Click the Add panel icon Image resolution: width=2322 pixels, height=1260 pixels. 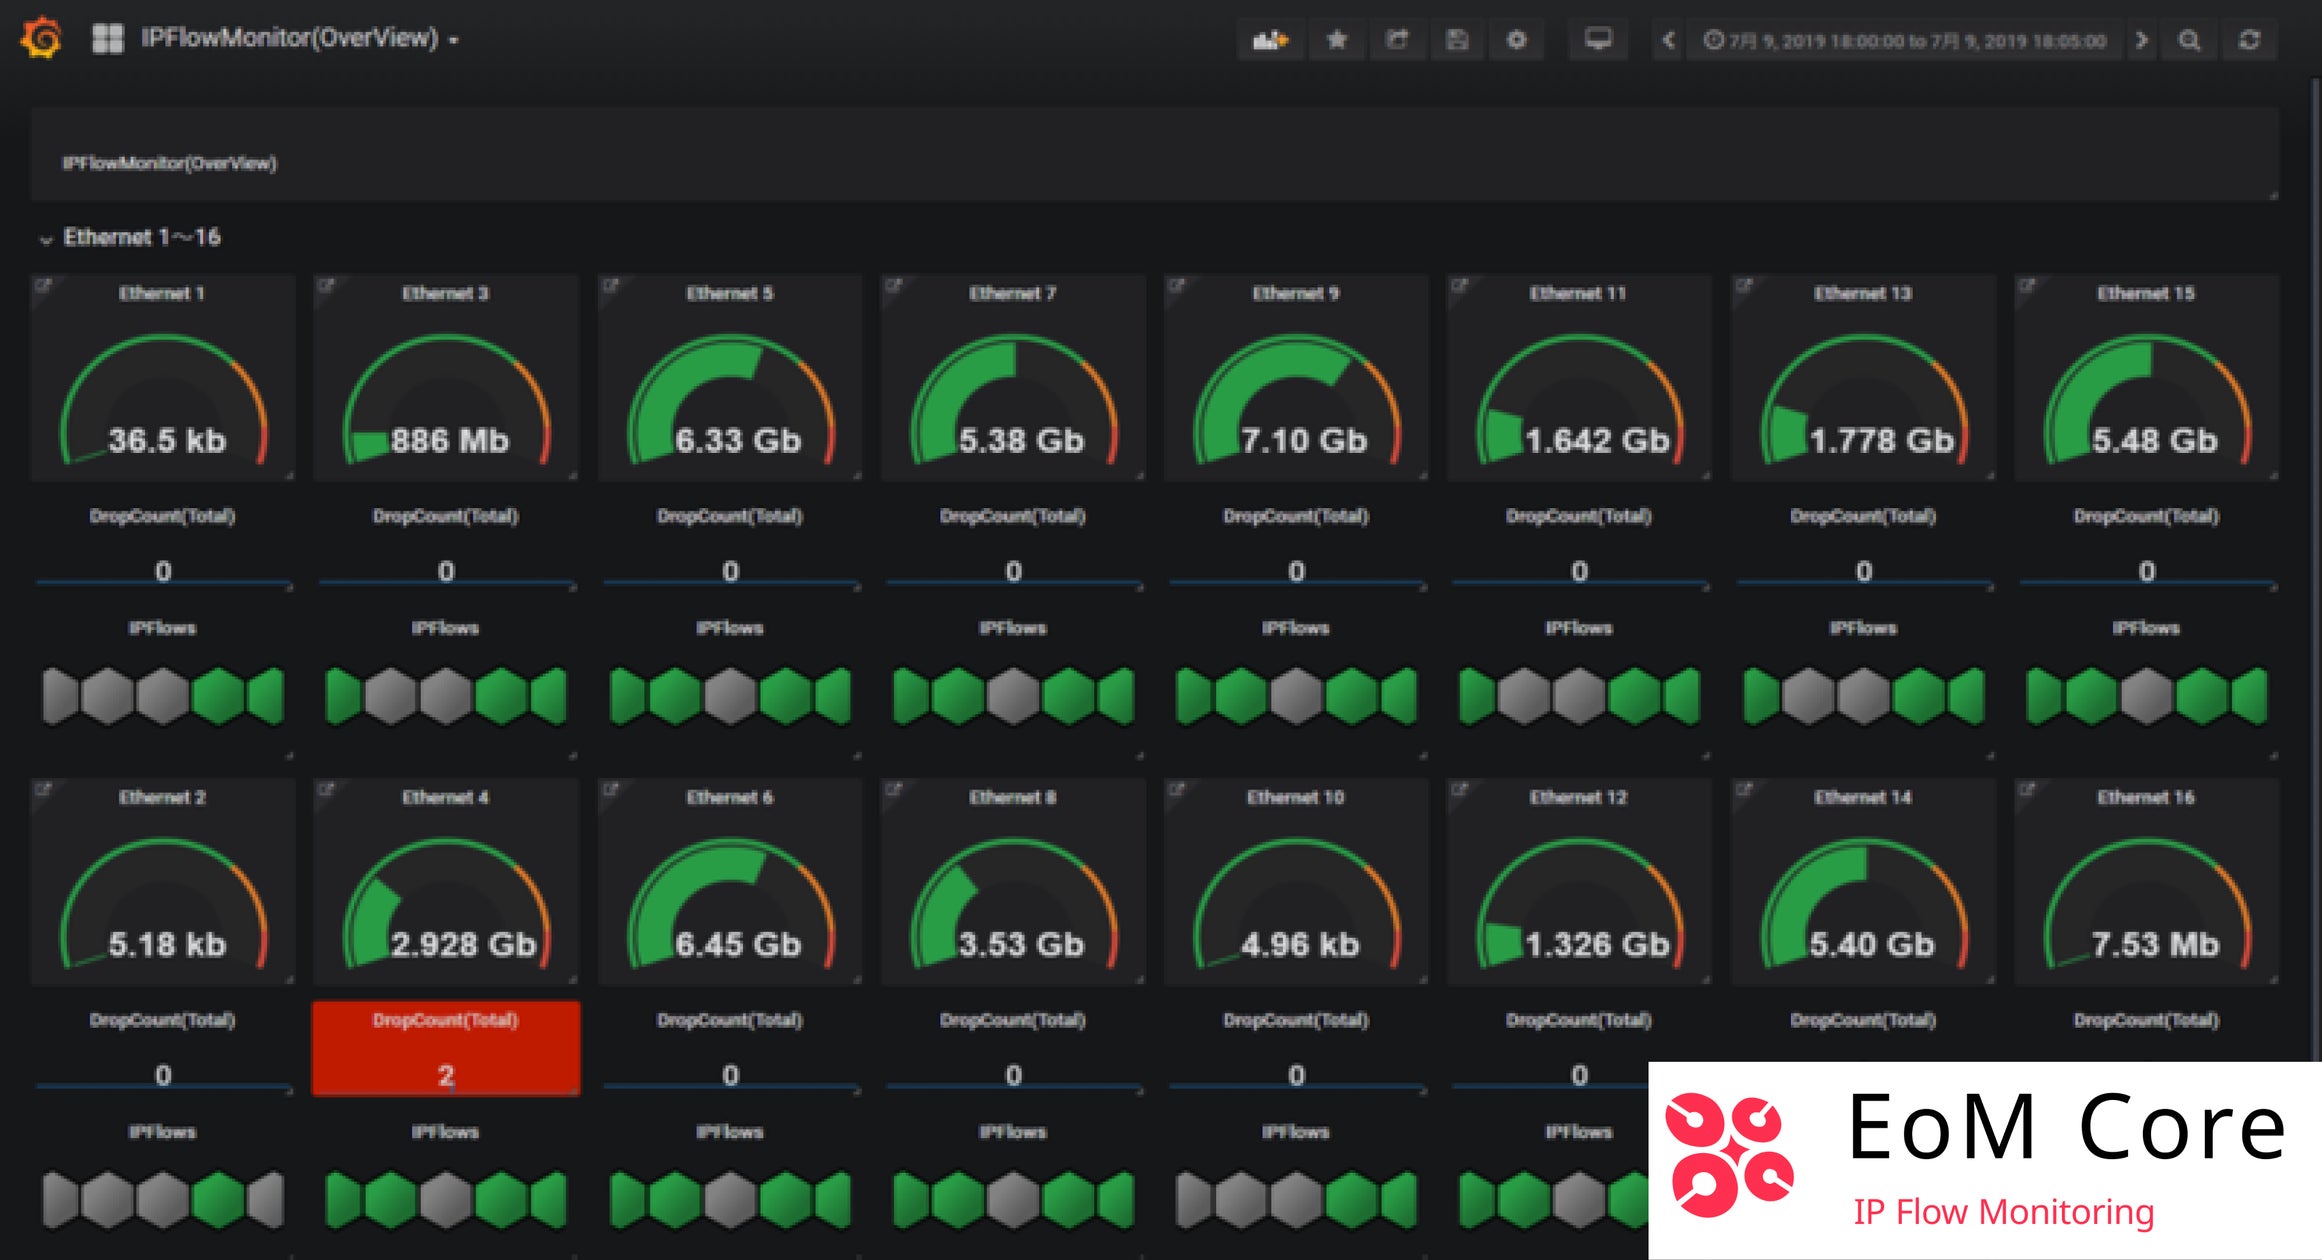(1270, 40)
